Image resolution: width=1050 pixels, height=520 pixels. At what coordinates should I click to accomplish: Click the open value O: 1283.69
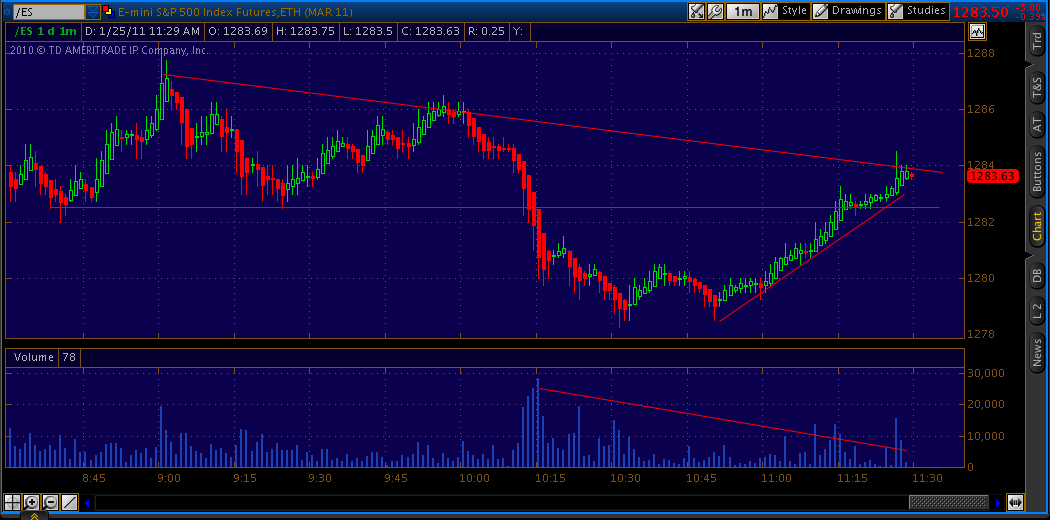[236, 31]
